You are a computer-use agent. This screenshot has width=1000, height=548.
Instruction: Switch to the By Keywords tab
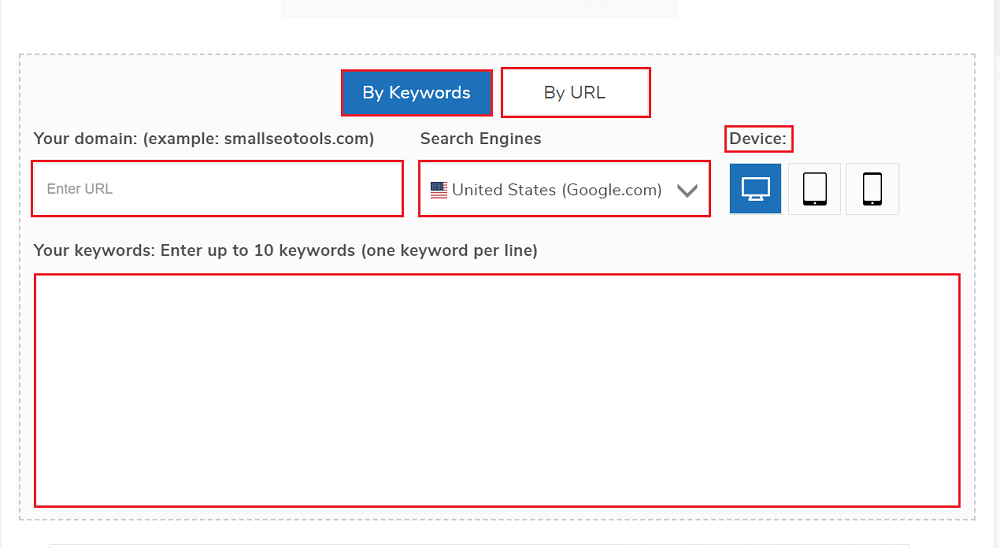[x=416, y=93]
